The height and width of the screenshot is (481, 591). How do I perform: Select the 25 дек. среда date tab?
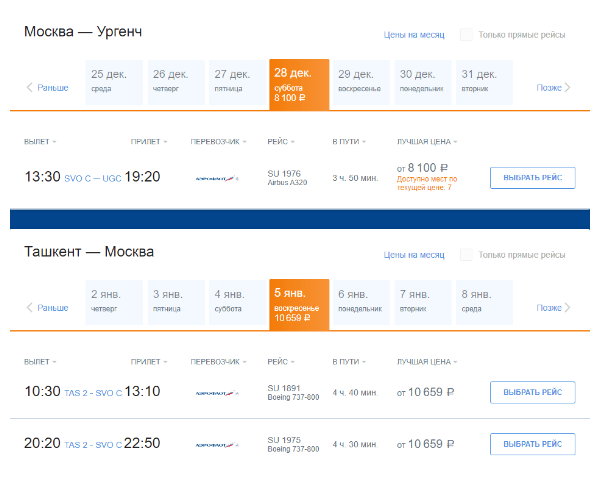tap(114, 82)
